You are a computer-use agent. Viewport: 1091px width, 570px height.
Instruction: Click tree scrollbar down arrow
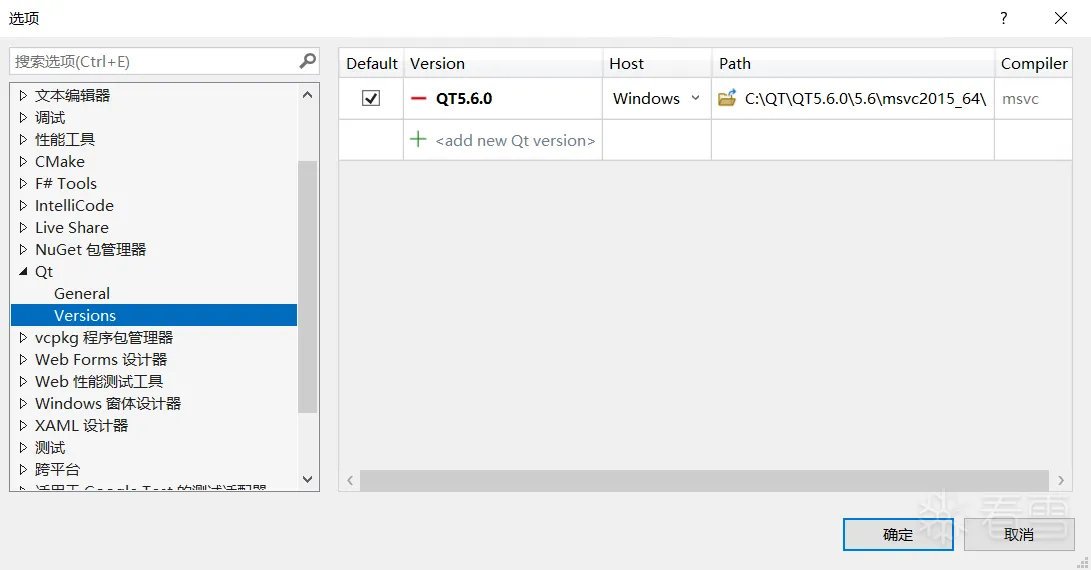[x=308, y=480]
